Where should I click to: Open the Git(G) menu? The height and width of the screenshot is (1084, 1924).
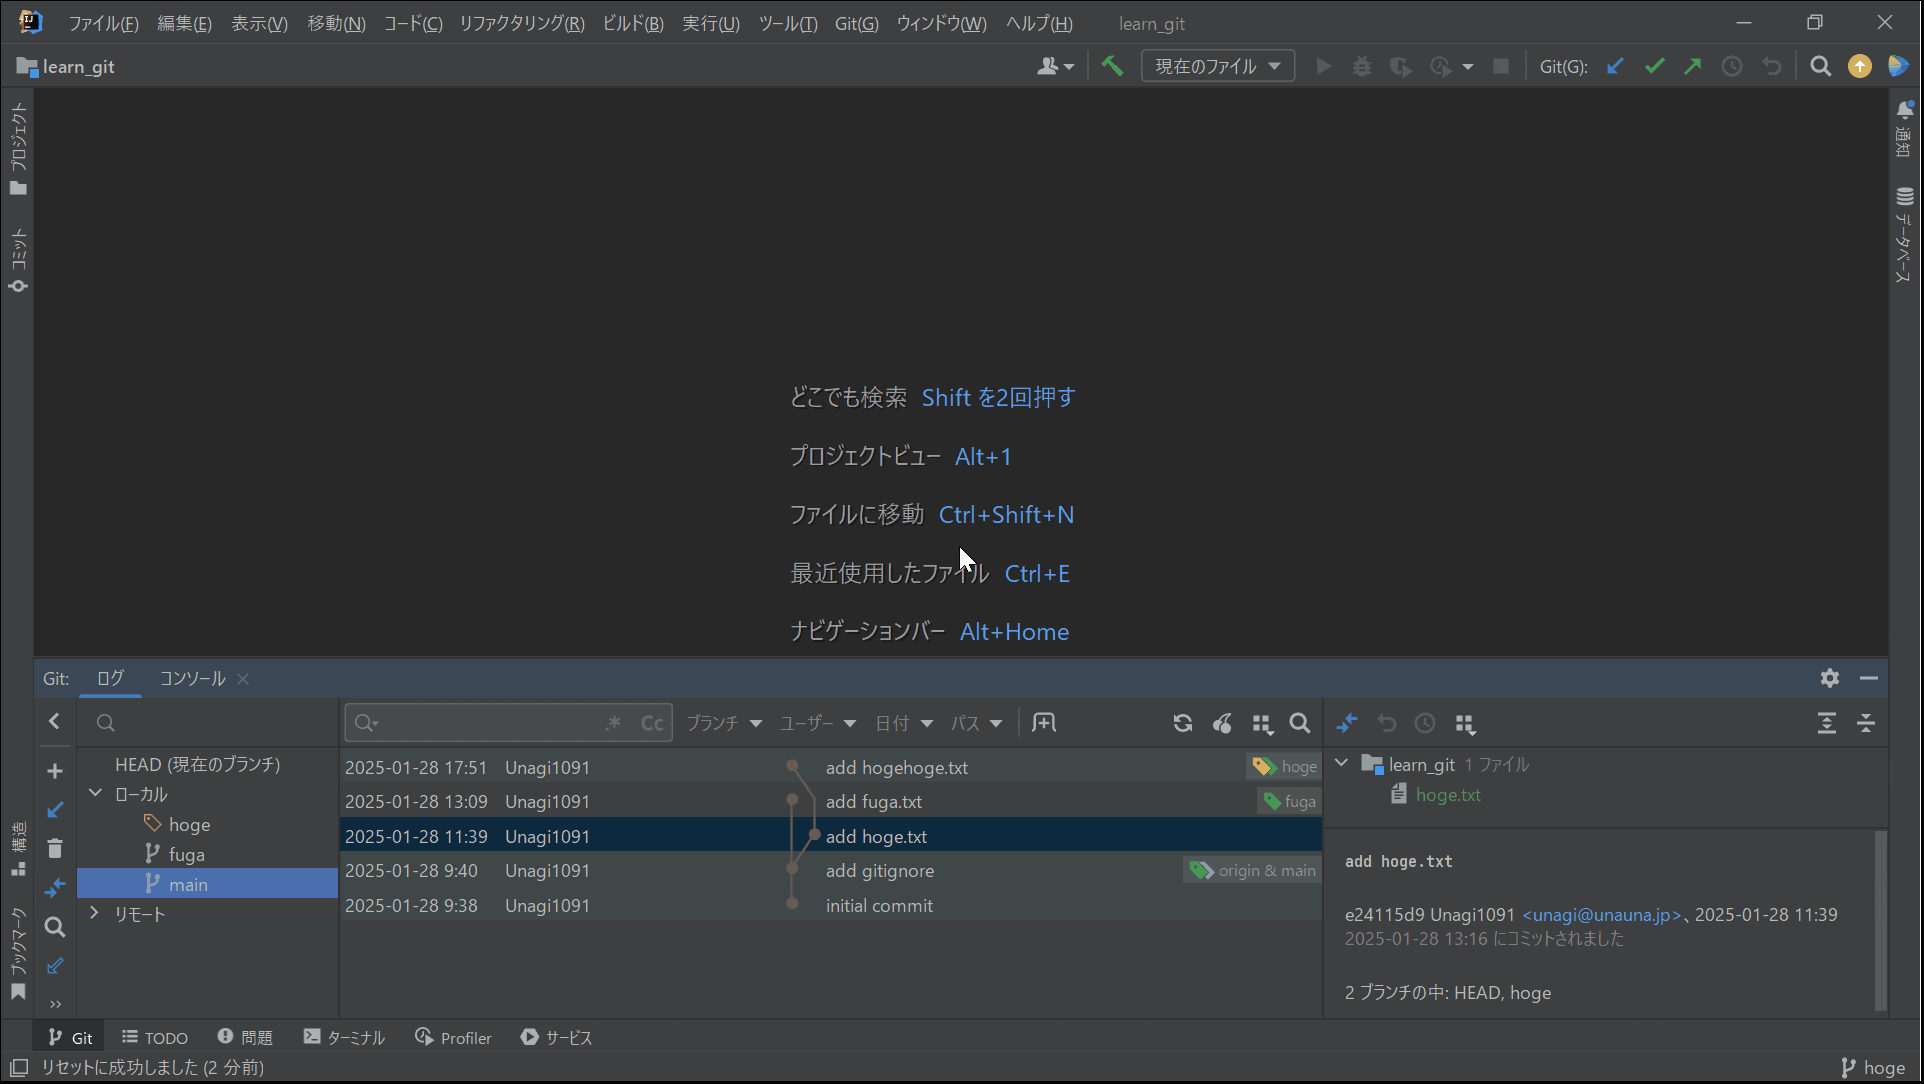coord(856,23)
